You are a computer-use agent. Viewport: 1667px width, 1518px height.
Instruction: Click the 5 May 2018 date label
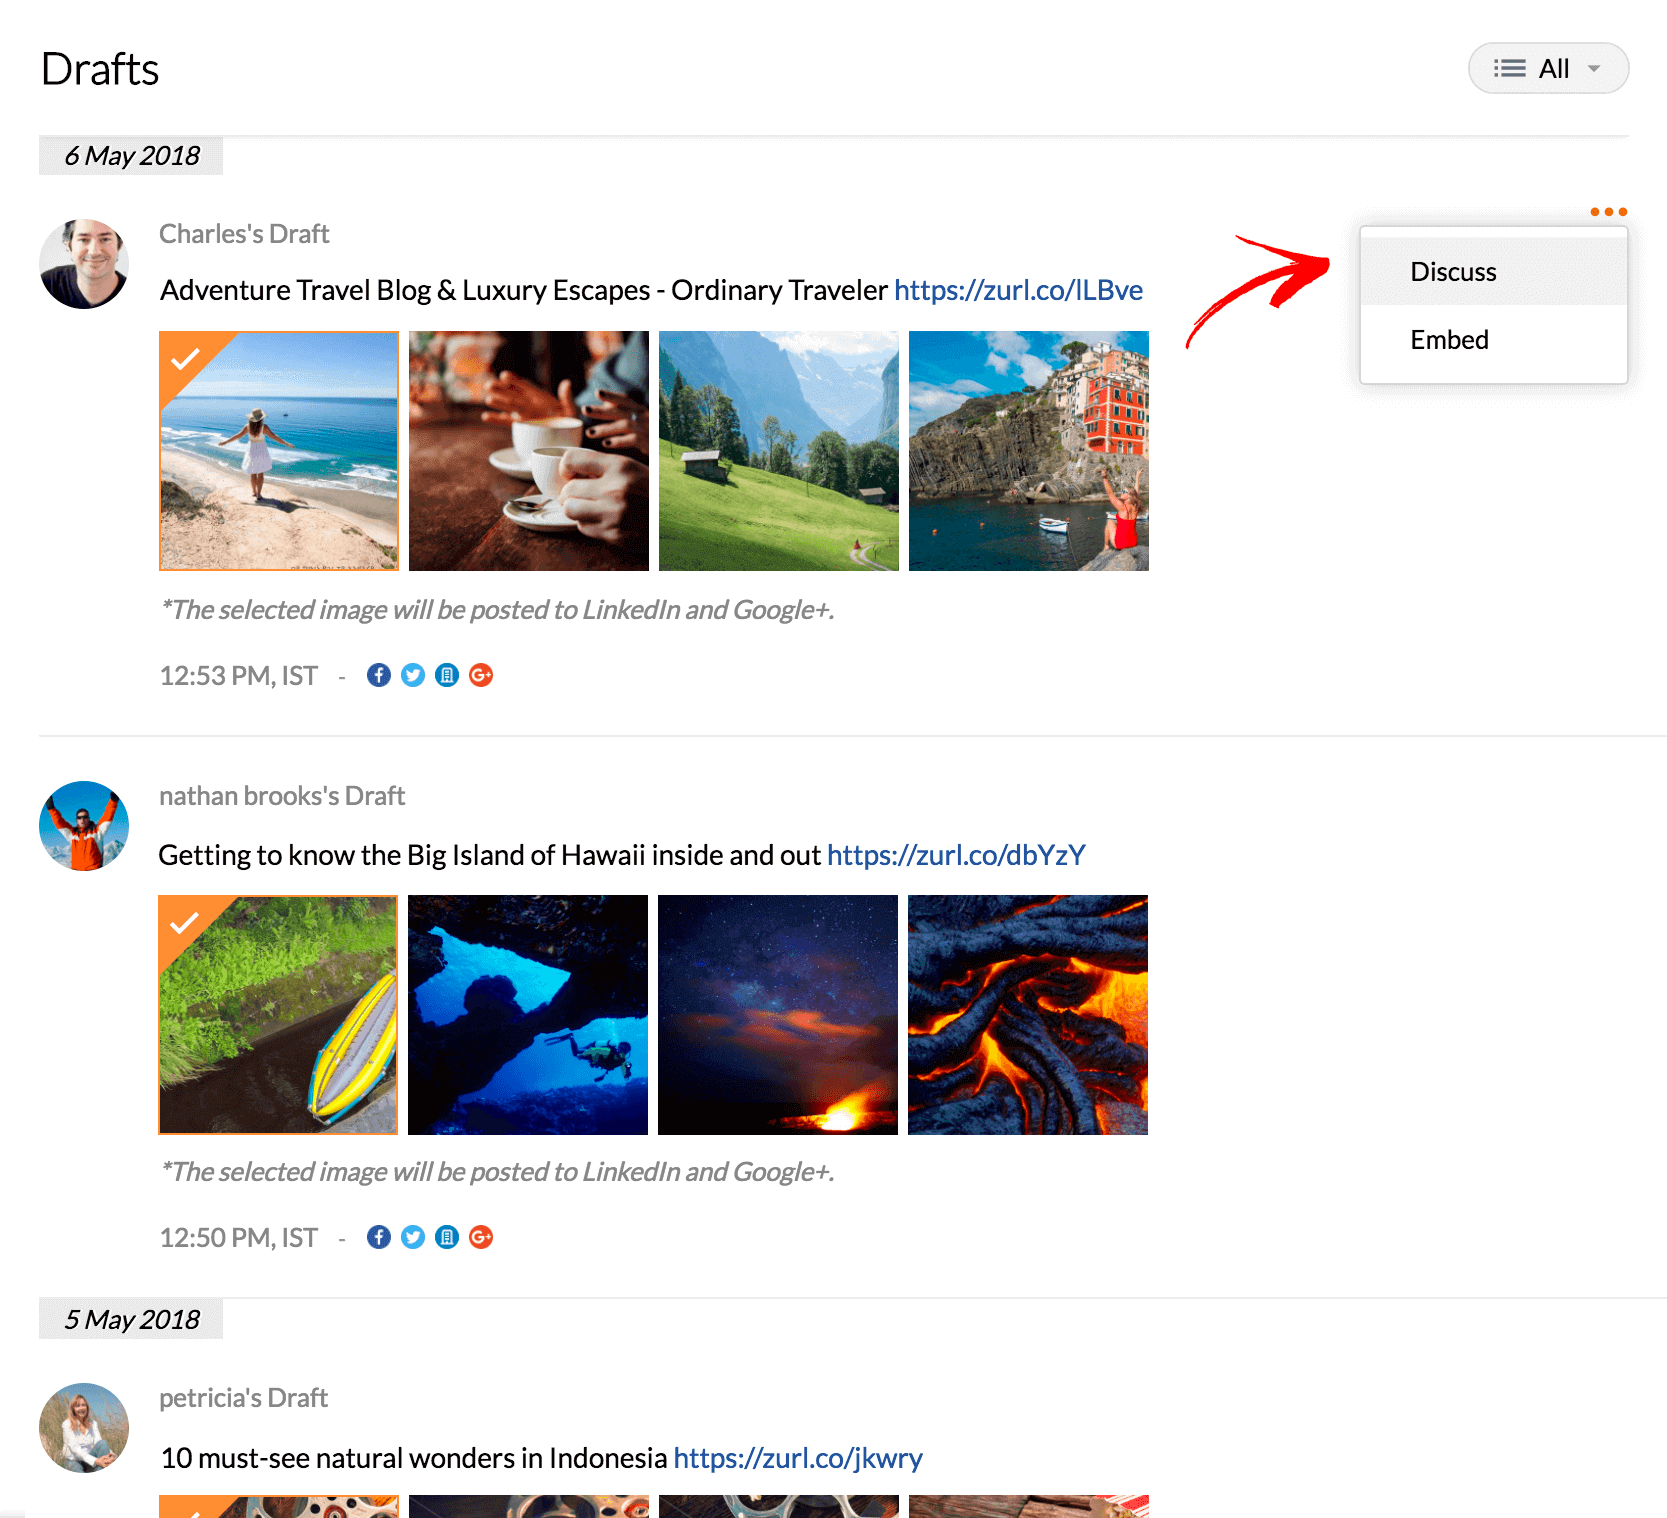coord(131,1320)
